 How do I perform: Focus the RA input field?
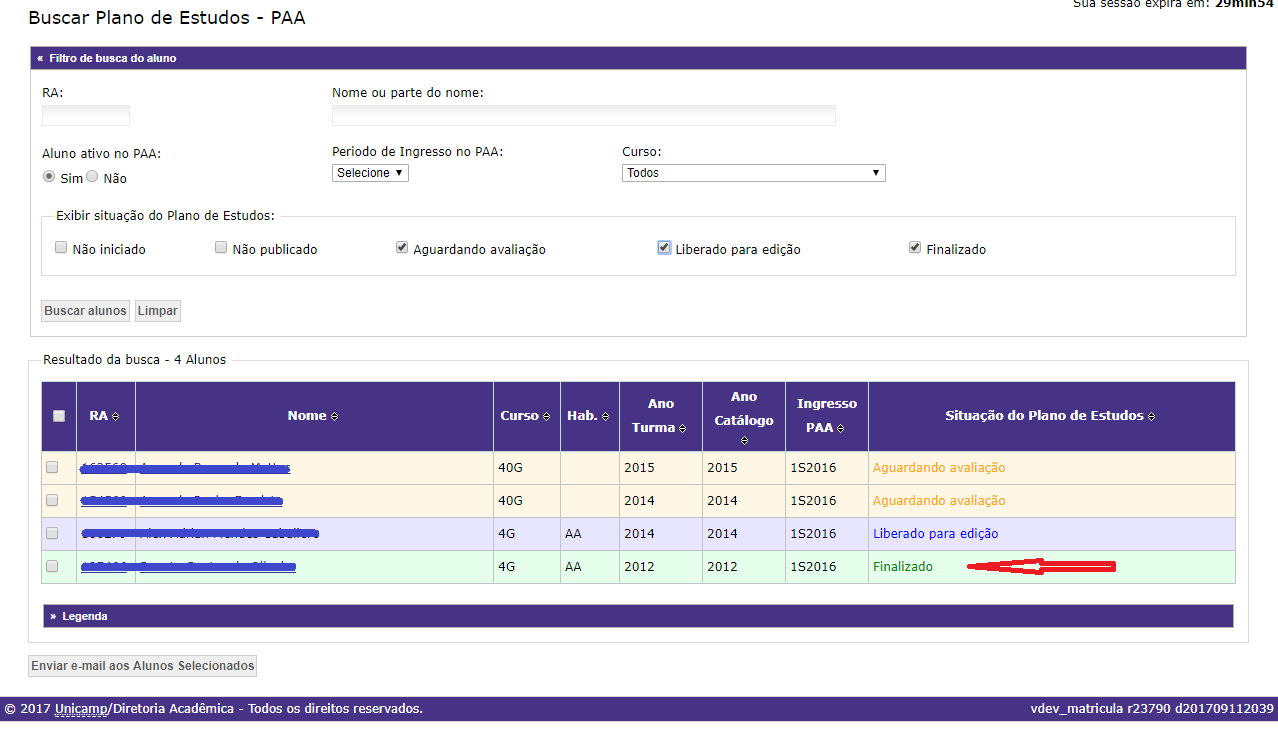point(86,115)
